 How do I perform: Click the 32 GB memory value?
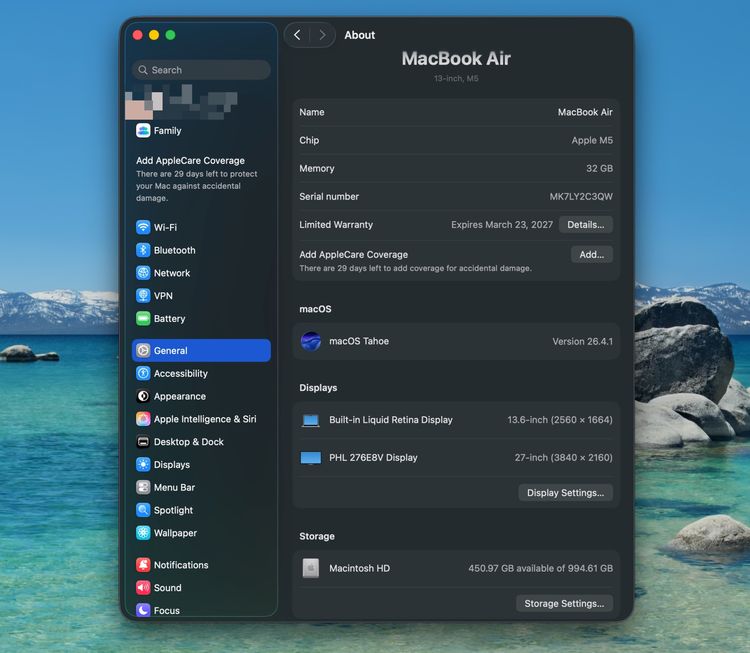(x=599, y=168)
